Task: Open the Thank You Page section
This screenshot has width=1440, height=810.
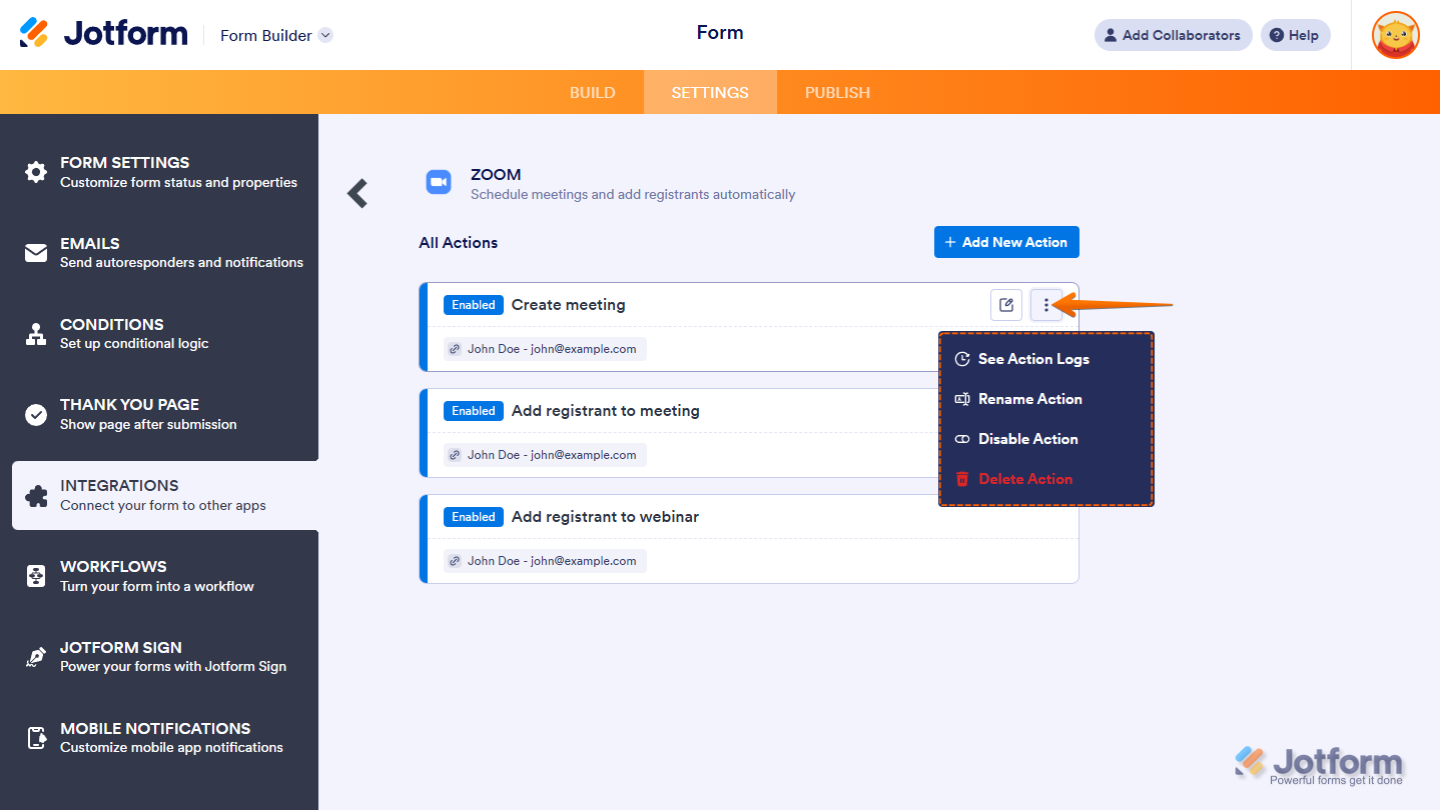Action: click(160, 414)
